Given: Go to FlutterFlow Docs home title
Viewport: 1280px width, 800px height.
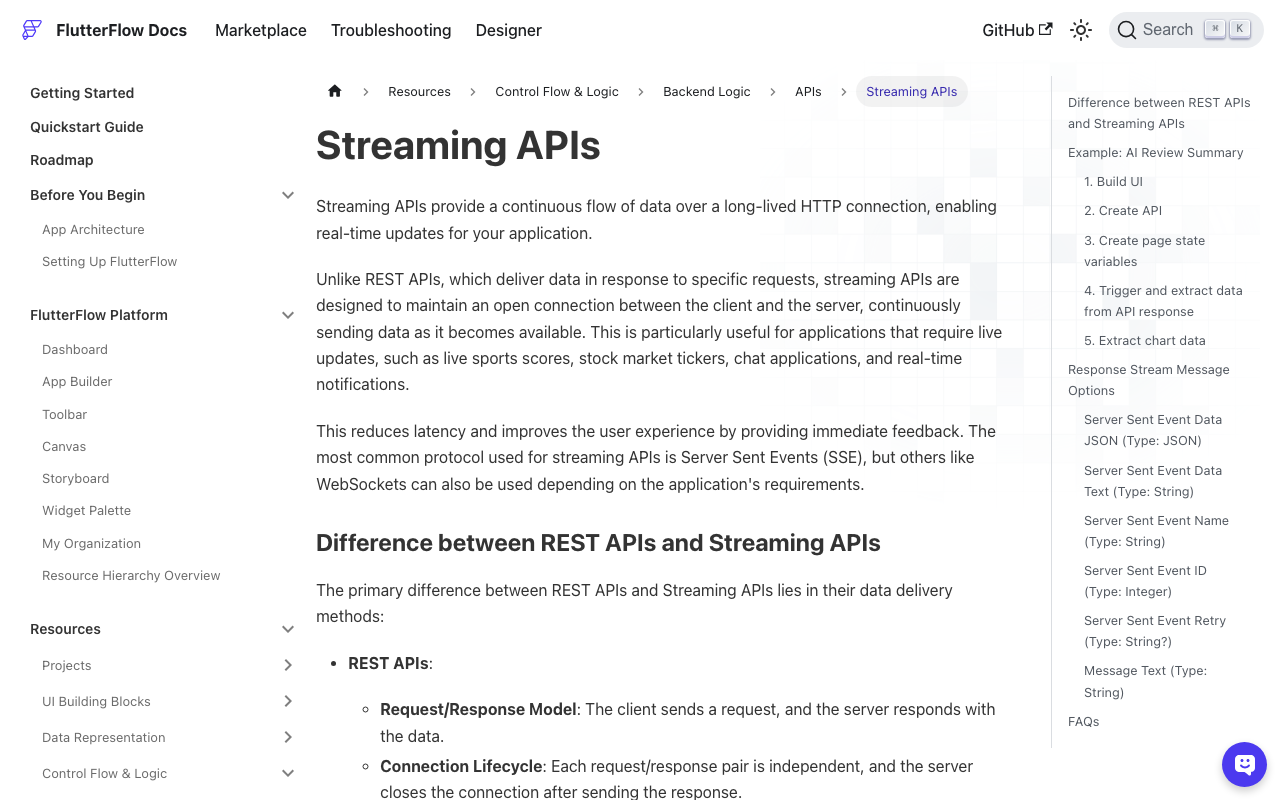Looking at the screenshot, I should point(122,30).
